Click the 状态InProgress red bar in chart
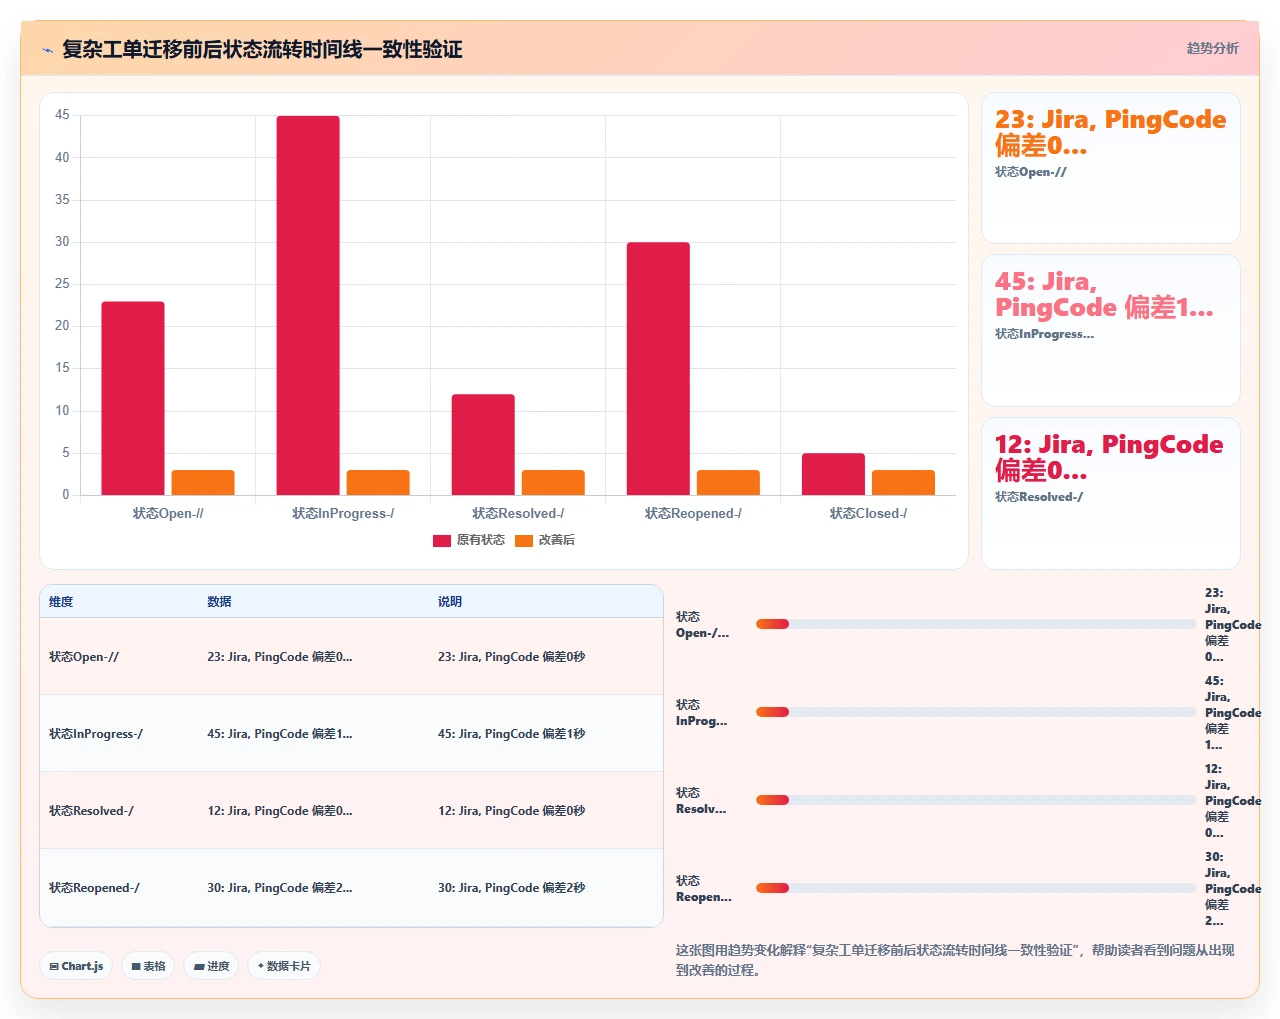Viewport: 1280px width, 1019px height. tap(308, 305)
